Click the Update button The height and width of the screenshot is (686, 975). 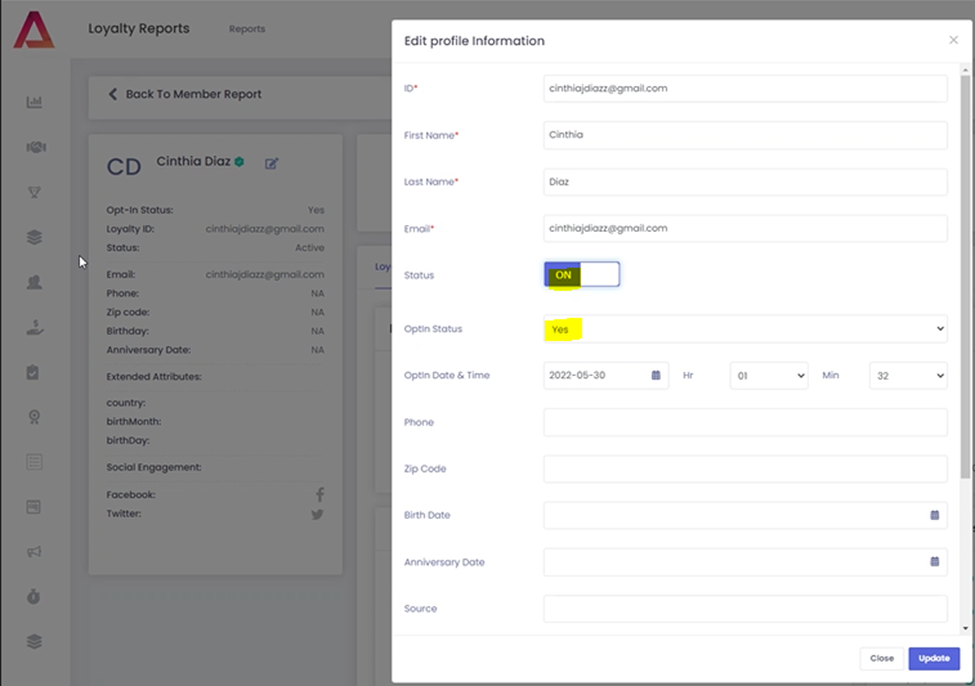[934, 659]
